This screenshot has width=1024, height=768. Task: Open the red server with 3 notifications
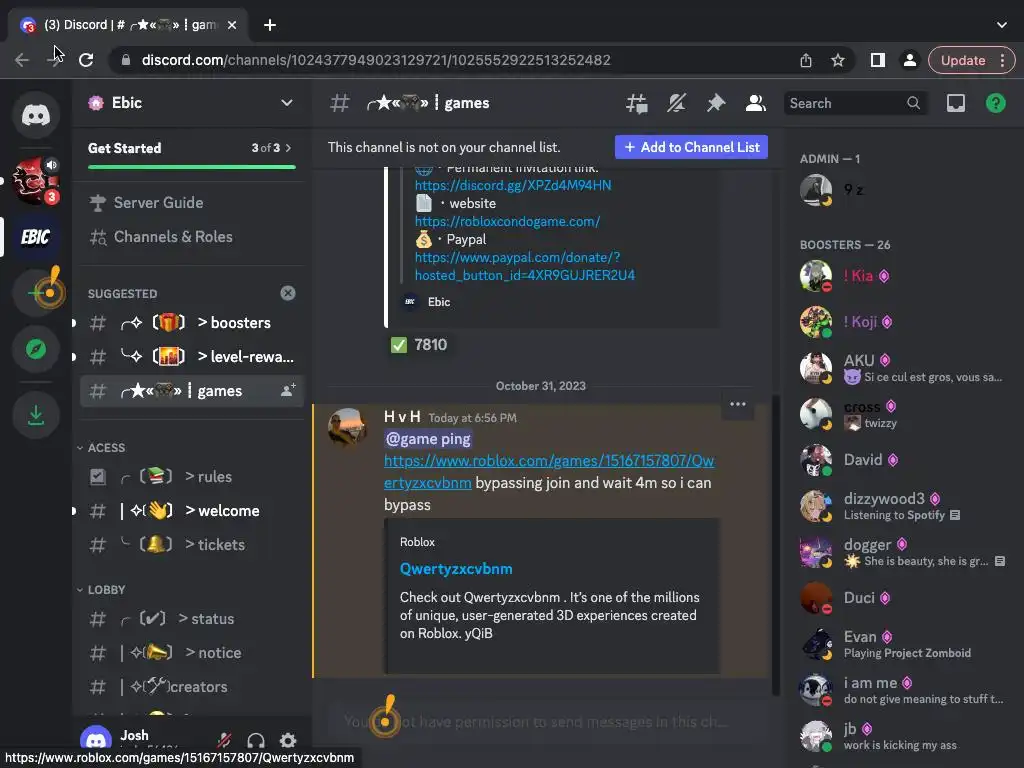pos(36,181)
